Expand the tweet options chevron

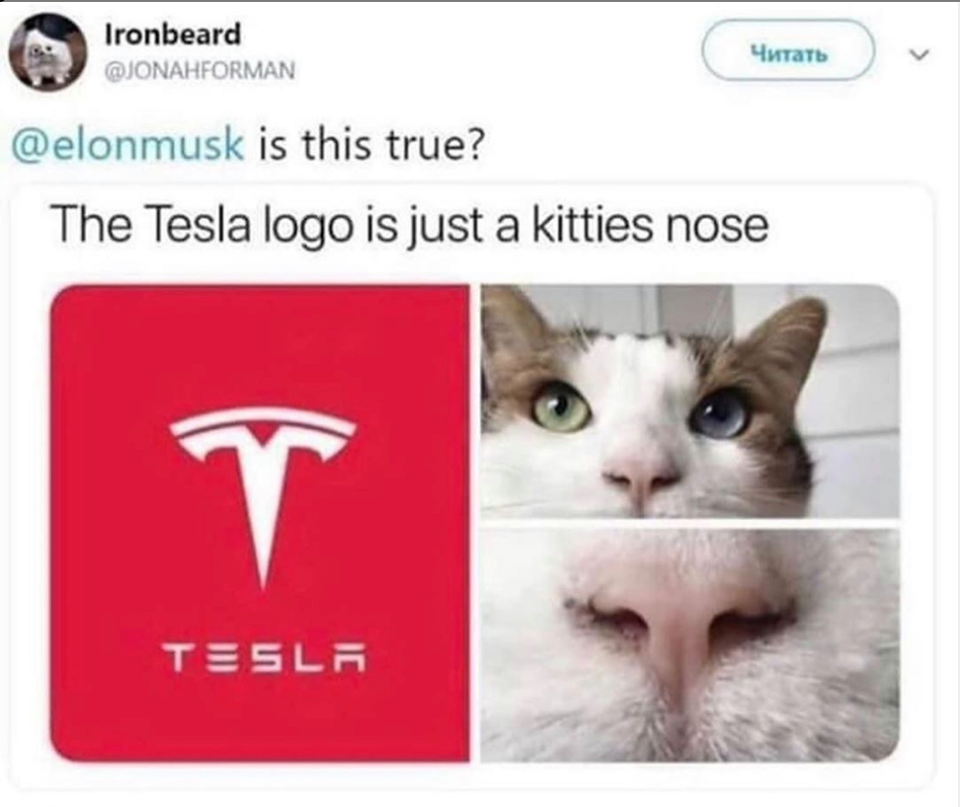click(920, 54)
